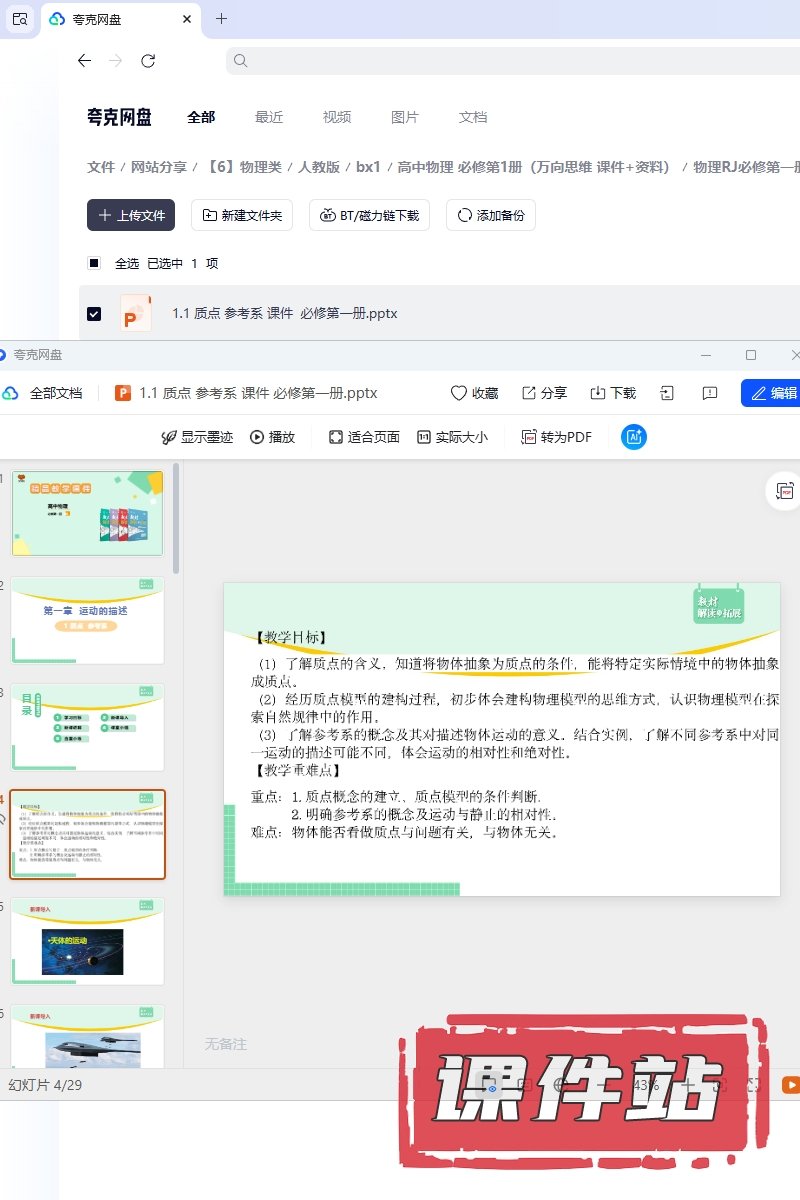This screenshot has width=800, height=1200.
Task: Click the browser refresh icon
Action: tap(148, 61)
